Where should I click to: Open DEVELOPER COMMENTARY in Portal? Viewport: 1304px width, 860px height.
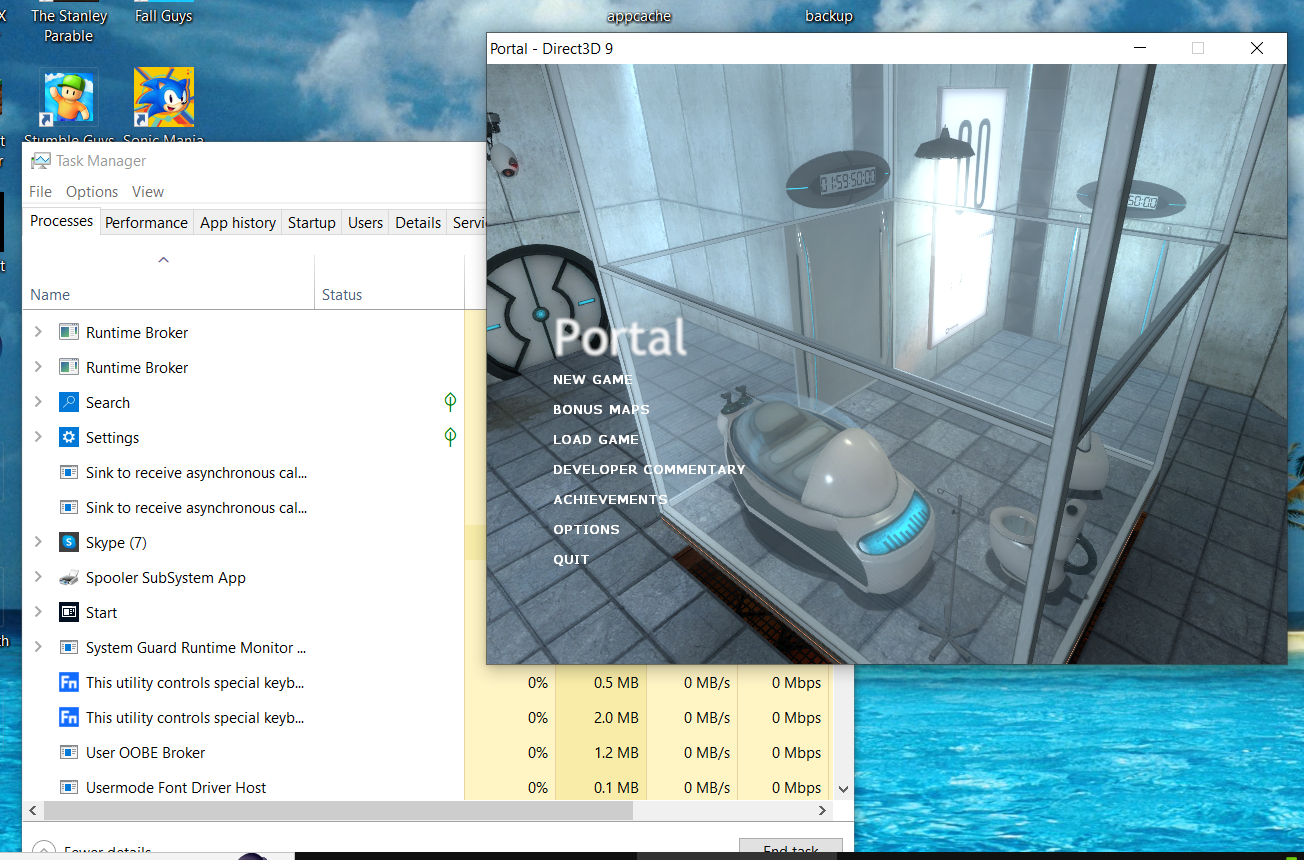pos(649,470)
